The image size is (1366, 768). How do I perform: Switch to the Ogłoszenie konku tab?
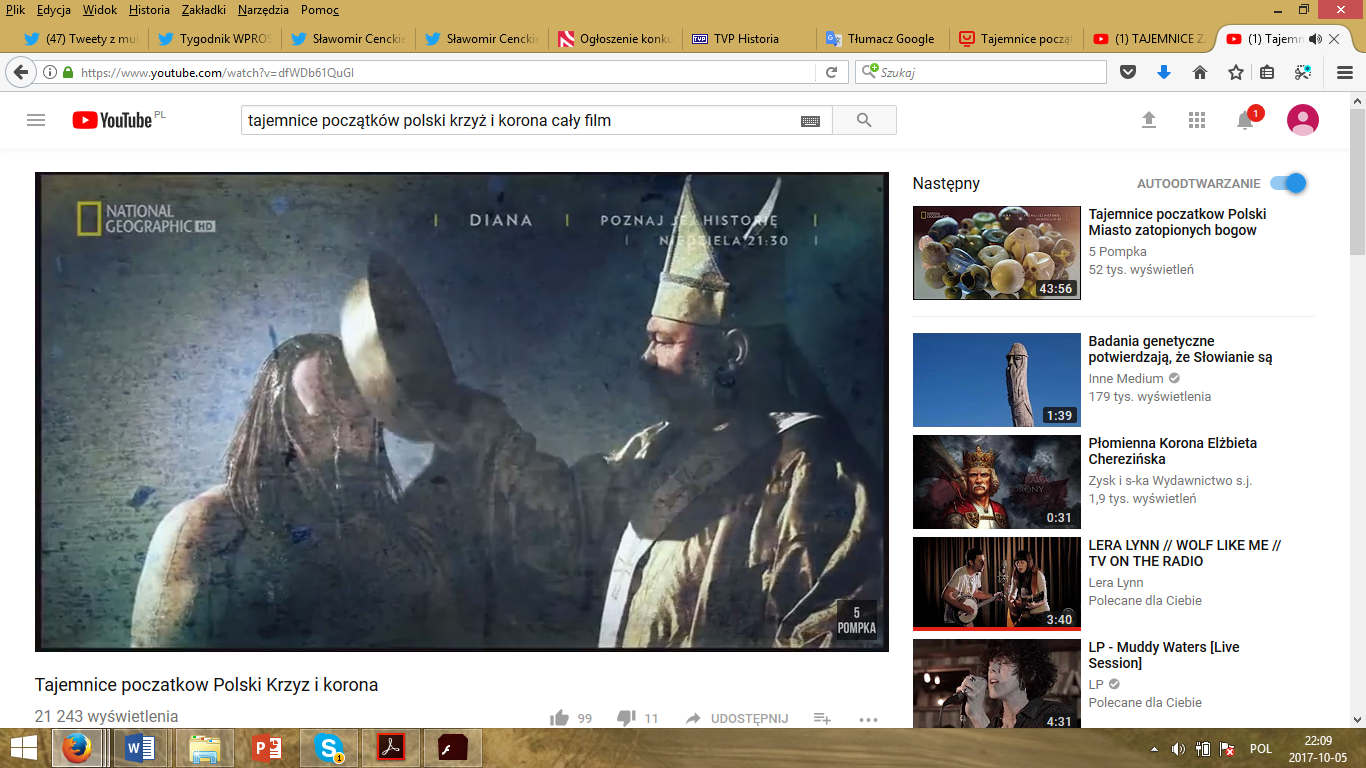click(615, 39)
